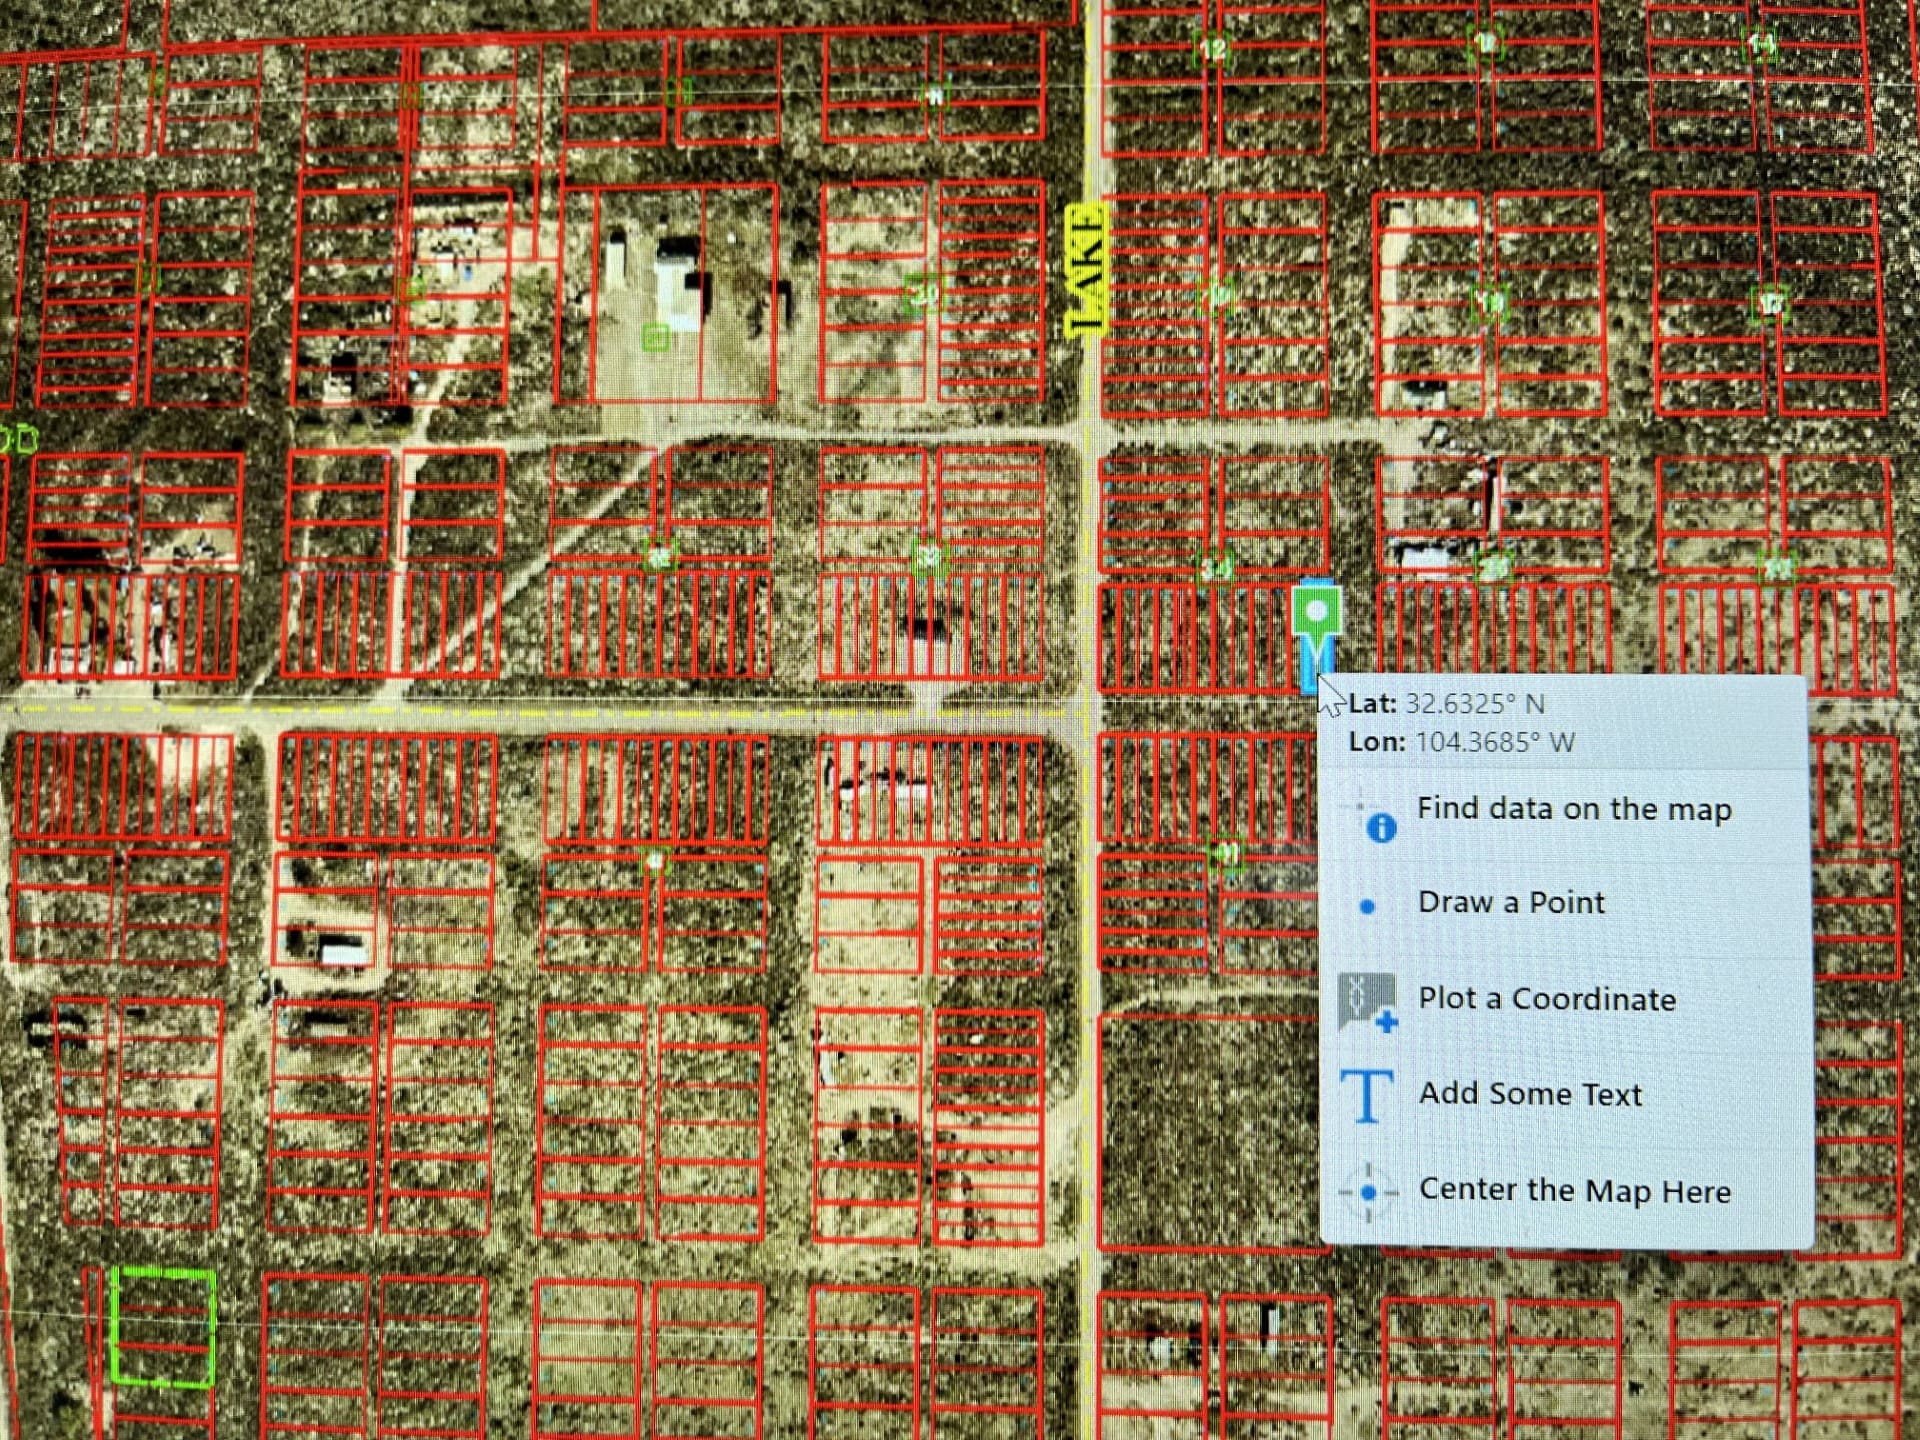Viewport: 1920px width, 1440px height.
Task: Choose "Add Some Text" from the menu
Action: tap(1530, 1093)
